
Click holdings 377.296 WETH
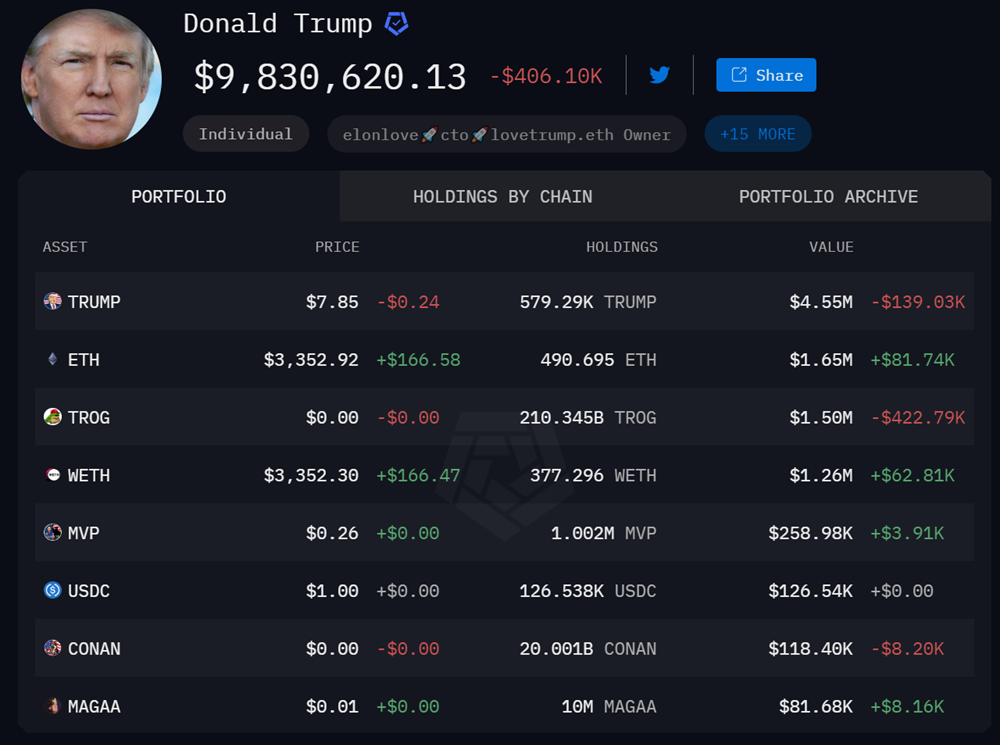point(593,475)
